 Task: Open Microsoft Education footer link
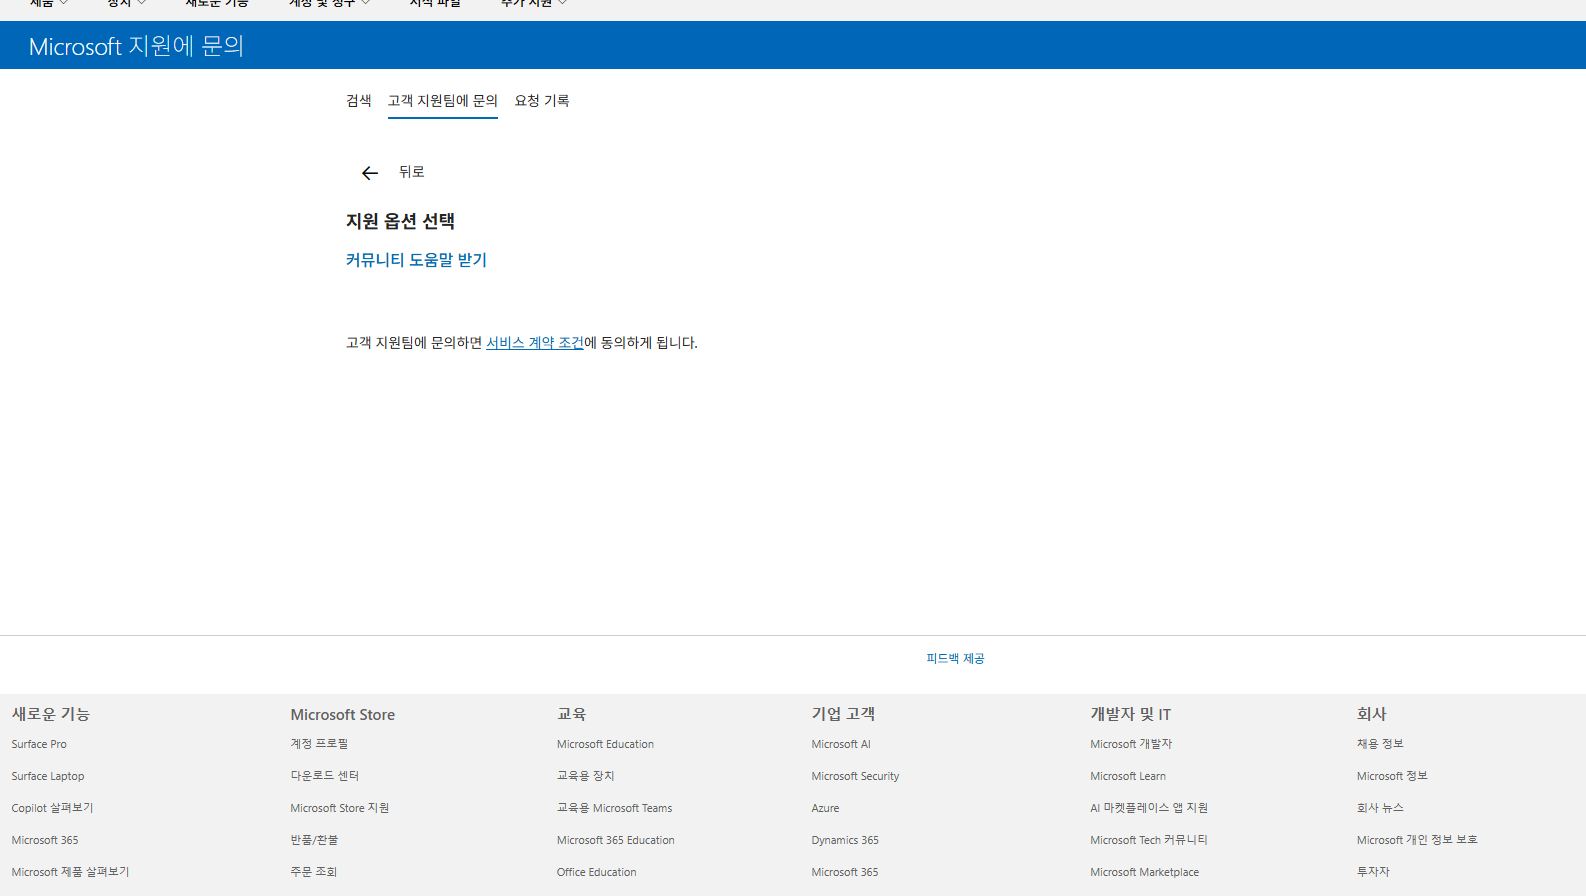pyautogui.click(x=605, y=744)
